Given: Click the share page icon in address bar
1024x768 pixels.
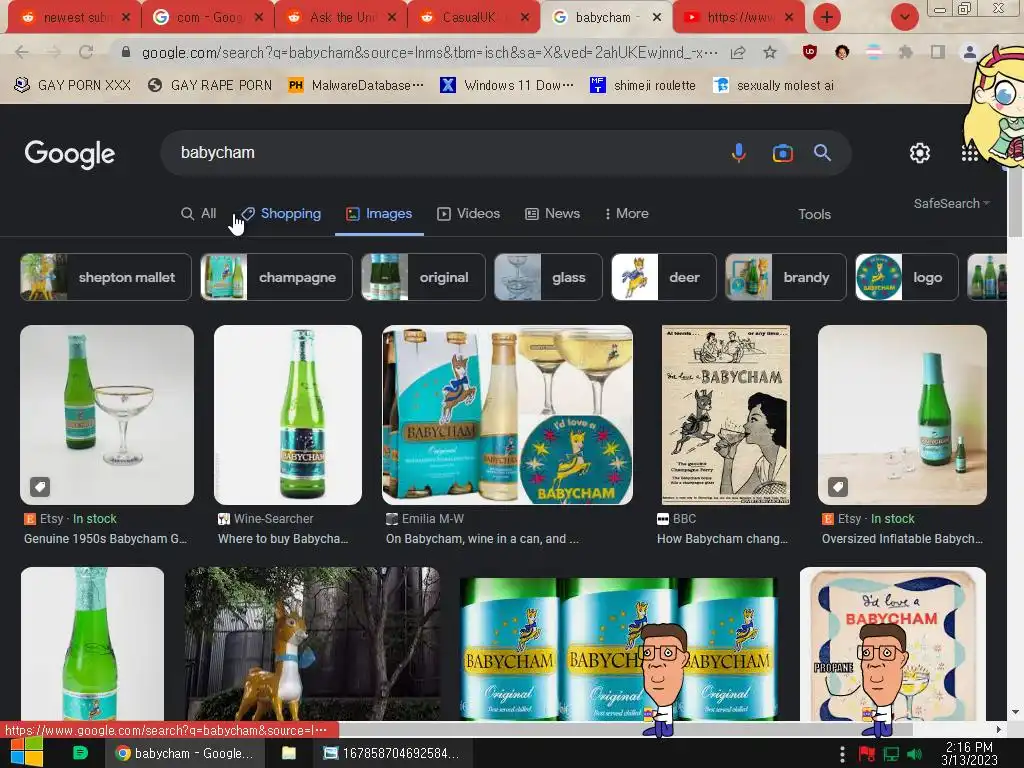Looking at the screenshot, I should coord(738,52).
